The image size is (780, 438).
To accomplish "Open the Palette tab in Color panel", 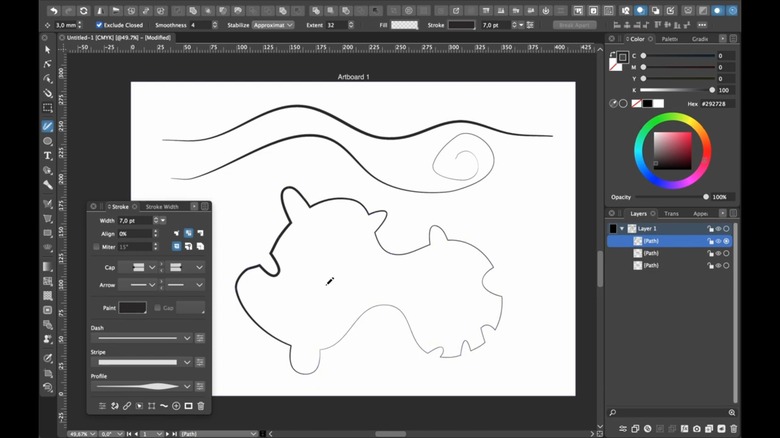I will [x=669, y=39].
